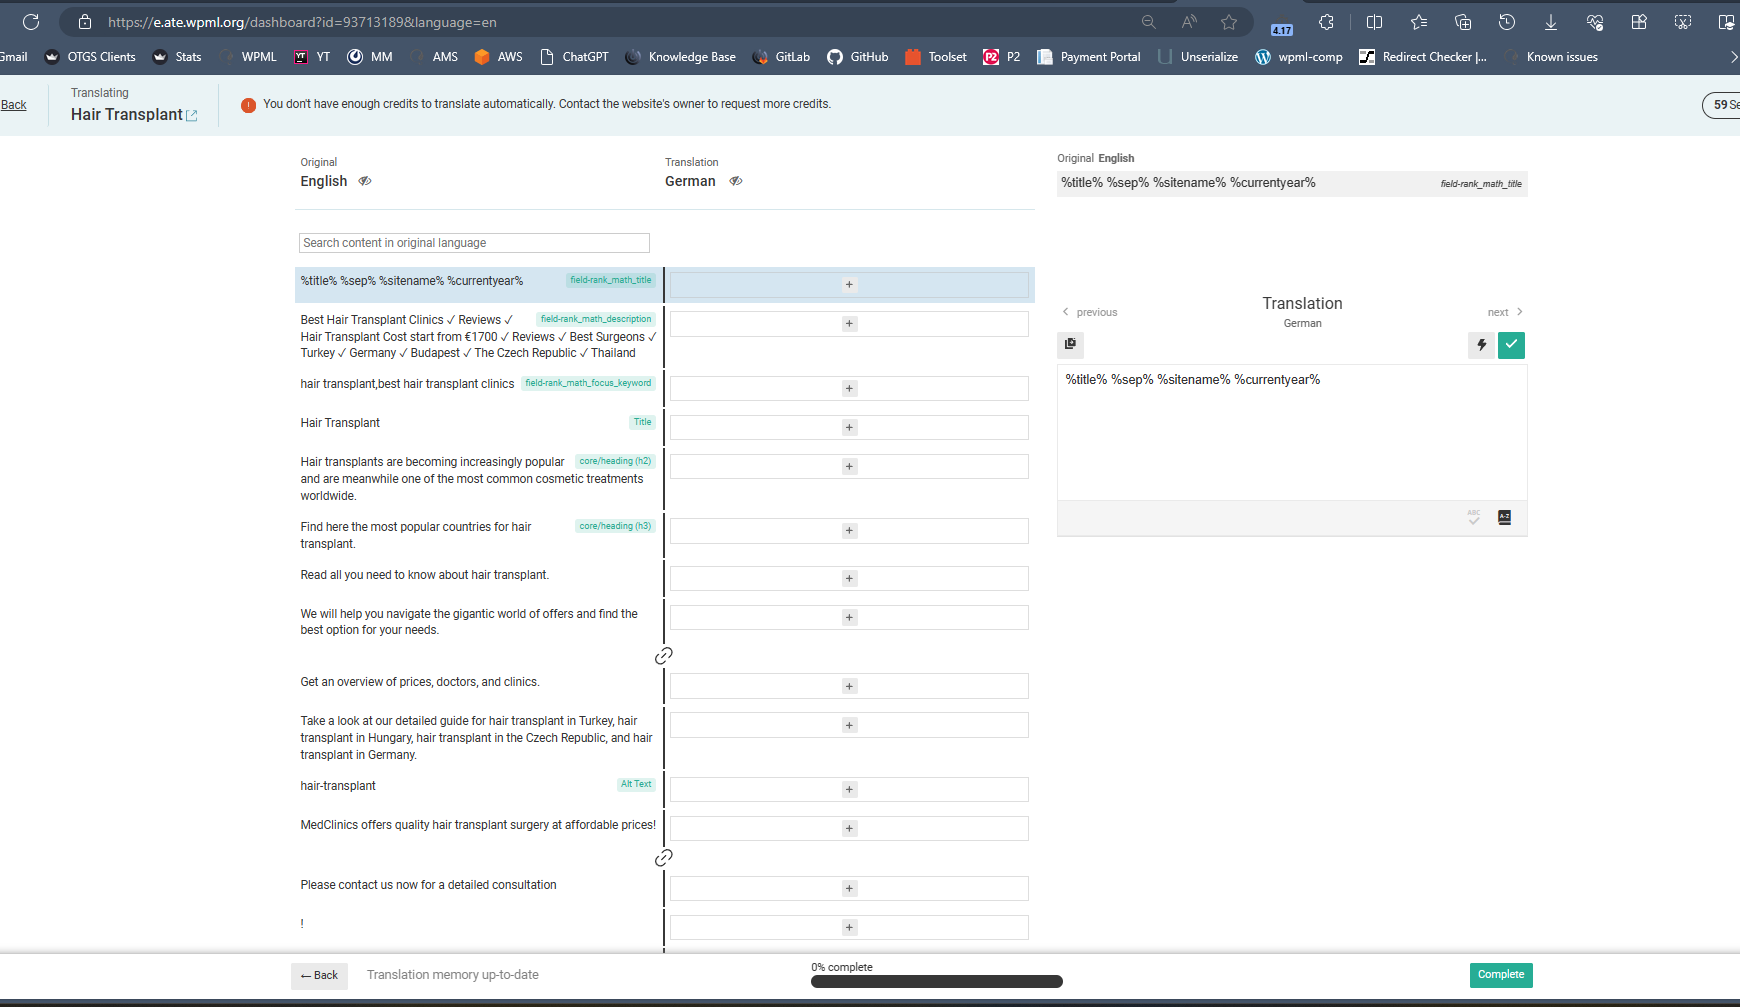Expand the plus for 'hair-transplant' Alt Text row
The image size is (1740, 1007).
[849, 790]
